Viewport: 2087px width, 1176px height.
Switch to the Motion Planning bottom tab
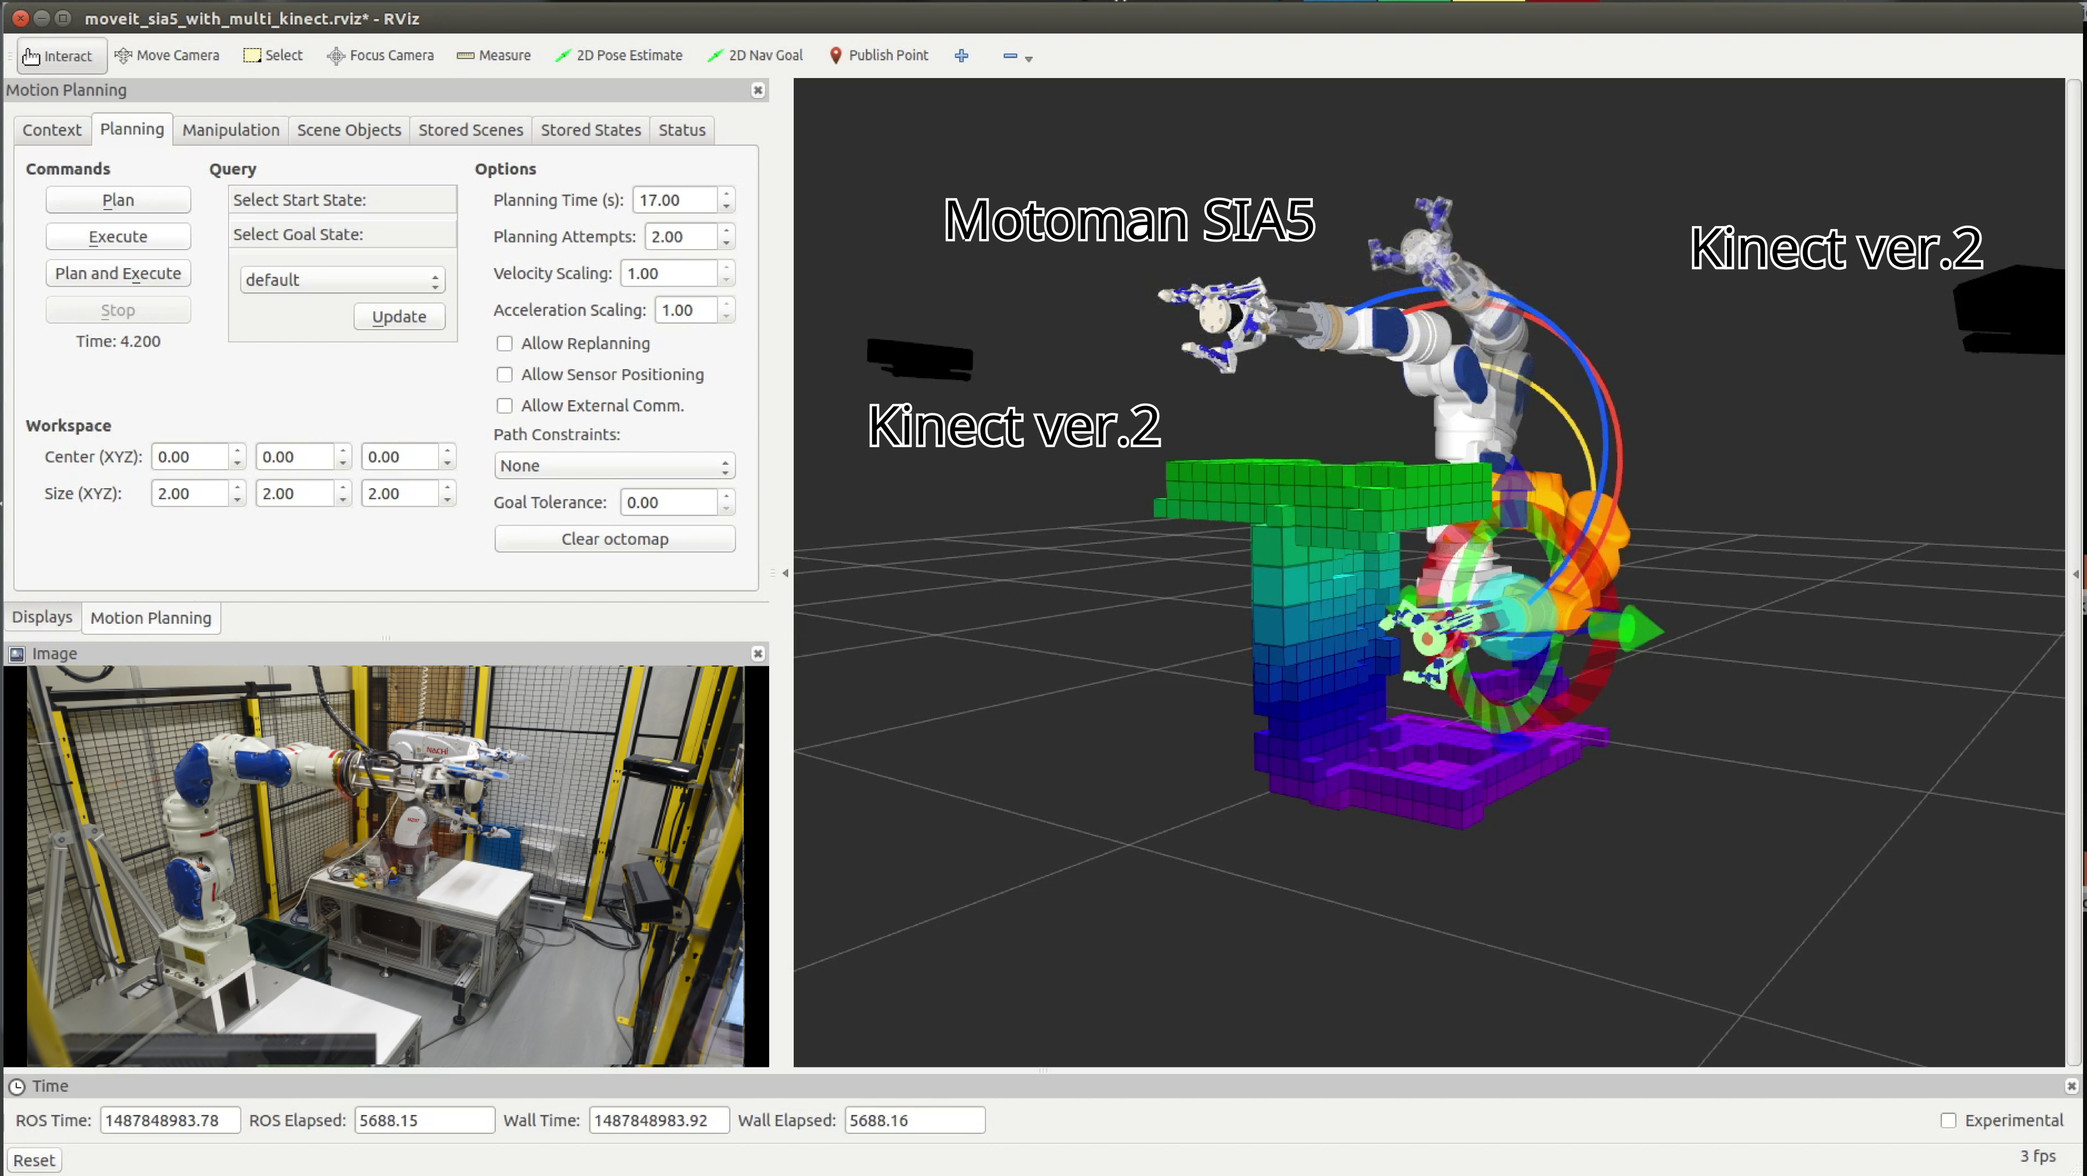coord(151,618)
